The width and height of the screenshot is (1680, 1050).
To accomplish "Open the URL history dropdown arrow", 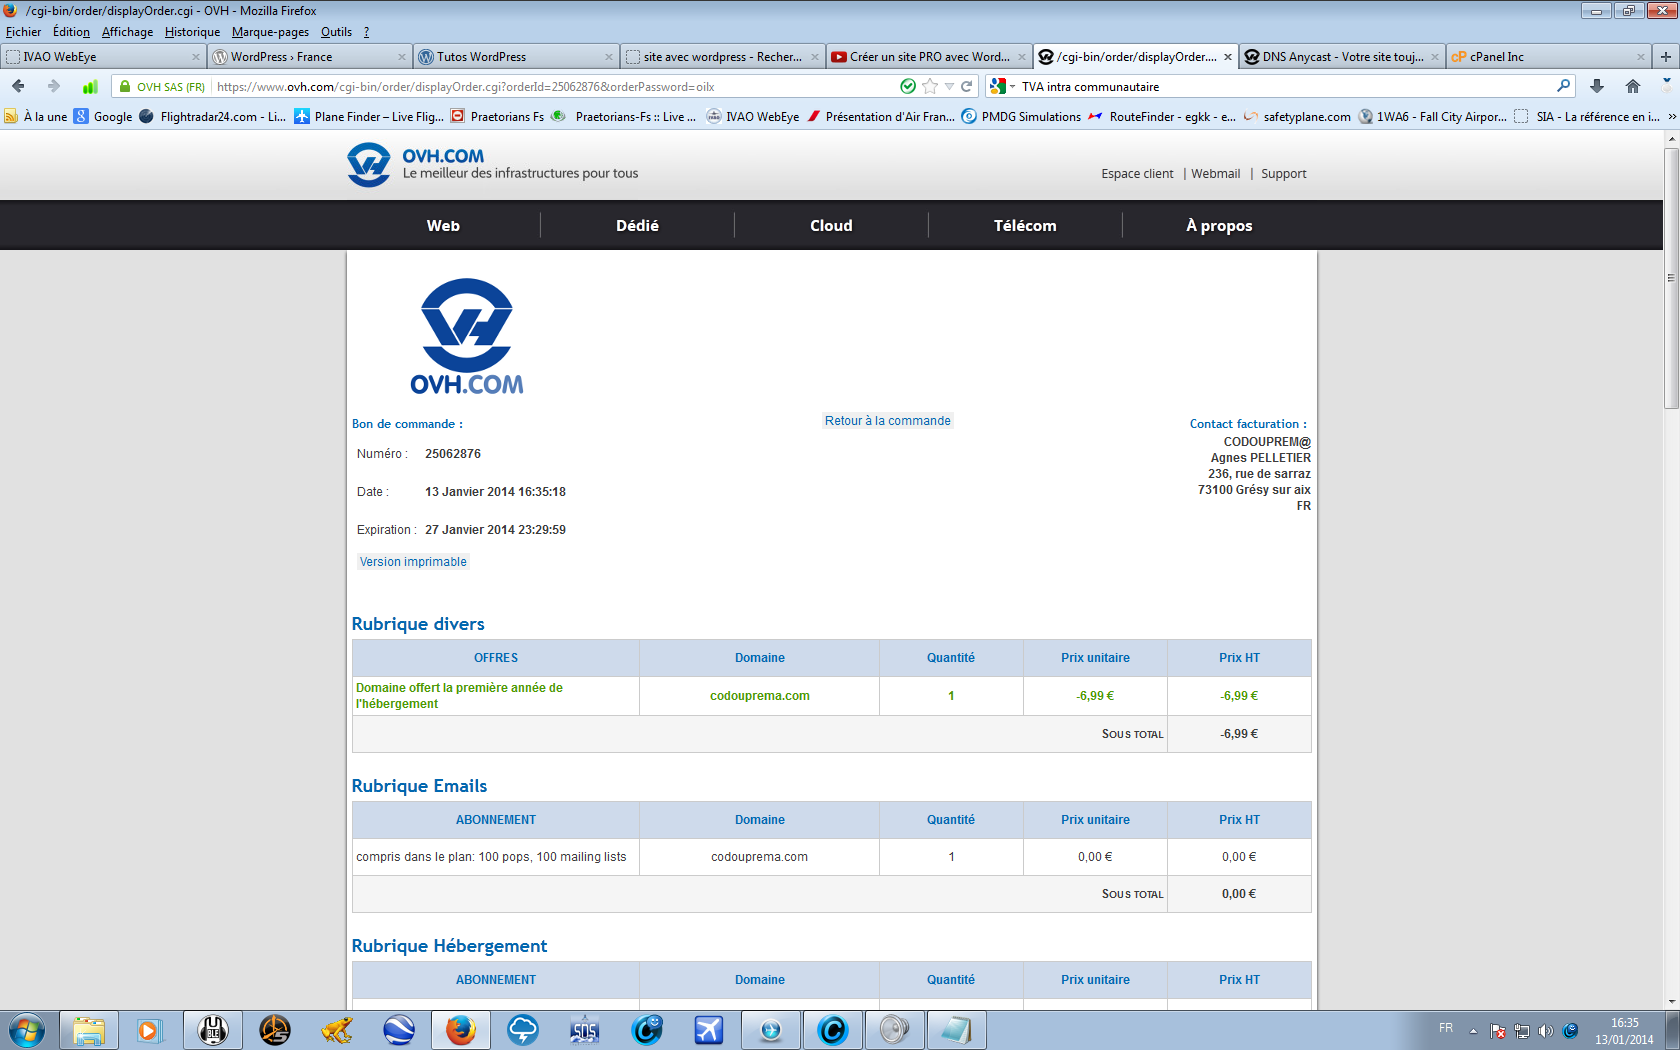I will (x=949, y=87).
